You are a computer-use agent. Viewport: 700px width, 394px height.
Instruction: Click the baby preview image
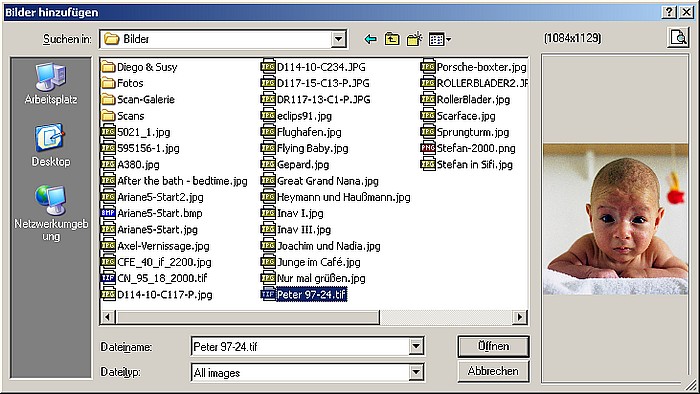tap(615, 219)
